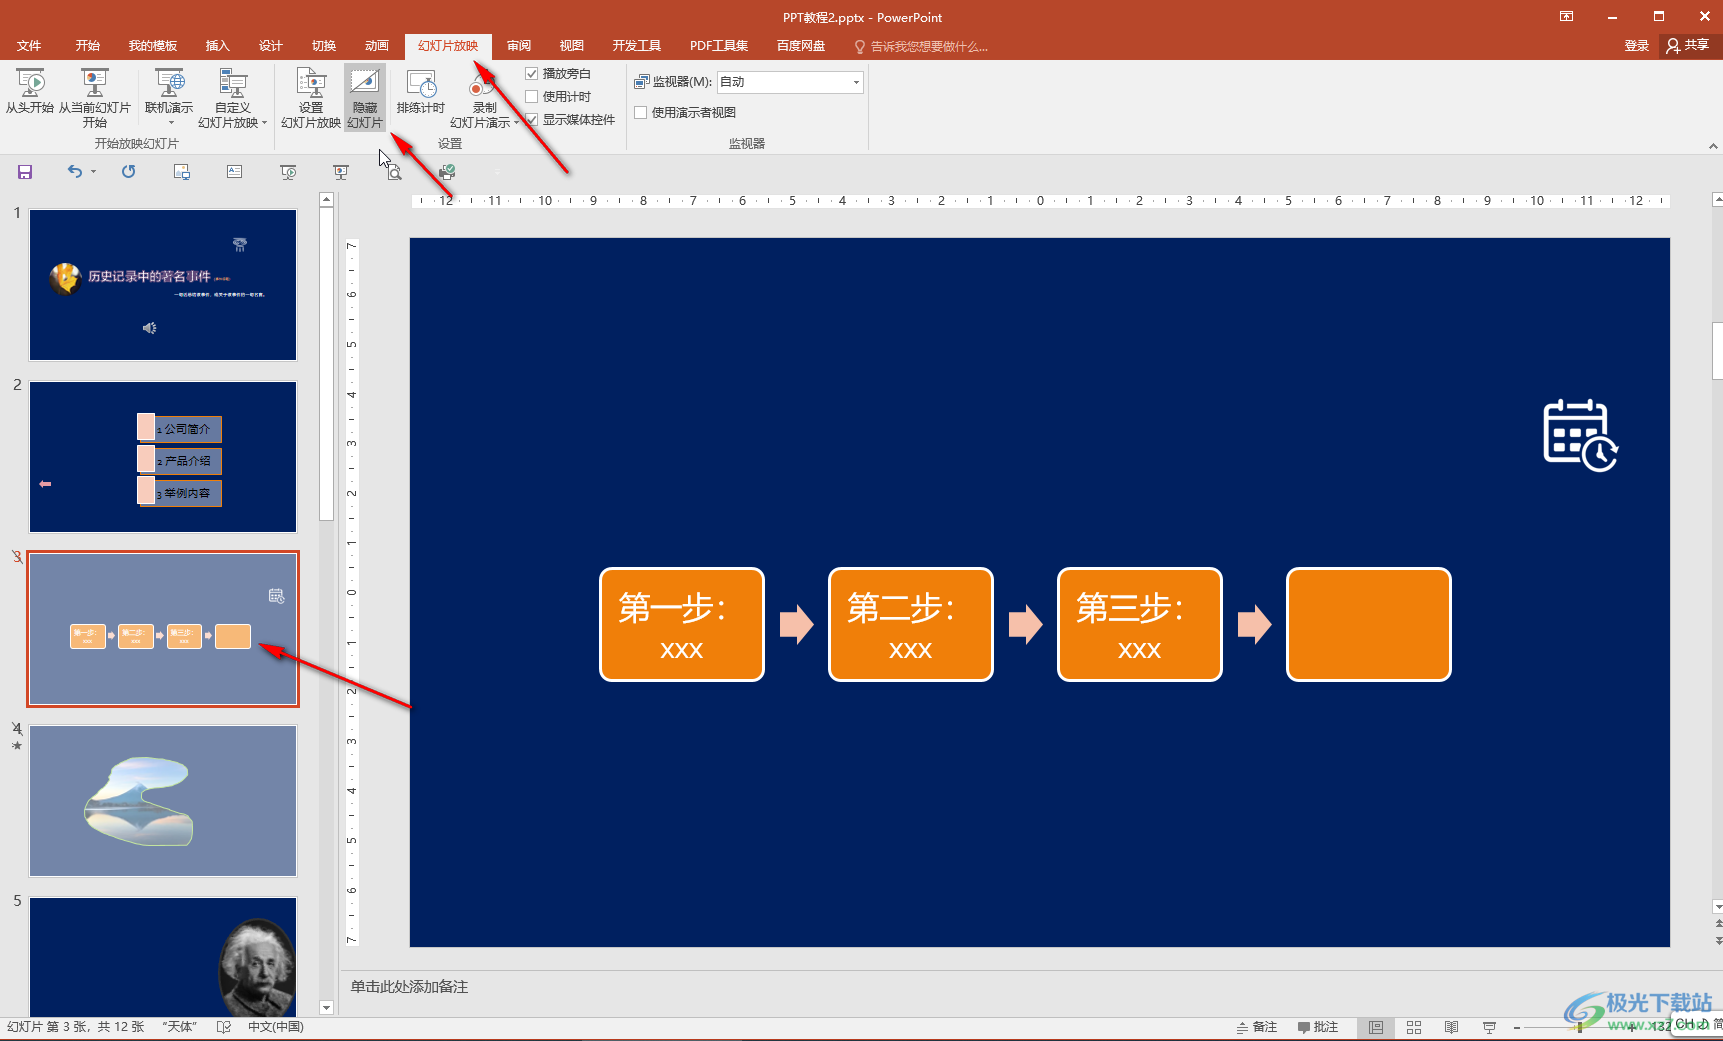The width and height of the screenshot is (1723, 1041).
Task: Click quick access text box icon
Action: tap(234, 172)
